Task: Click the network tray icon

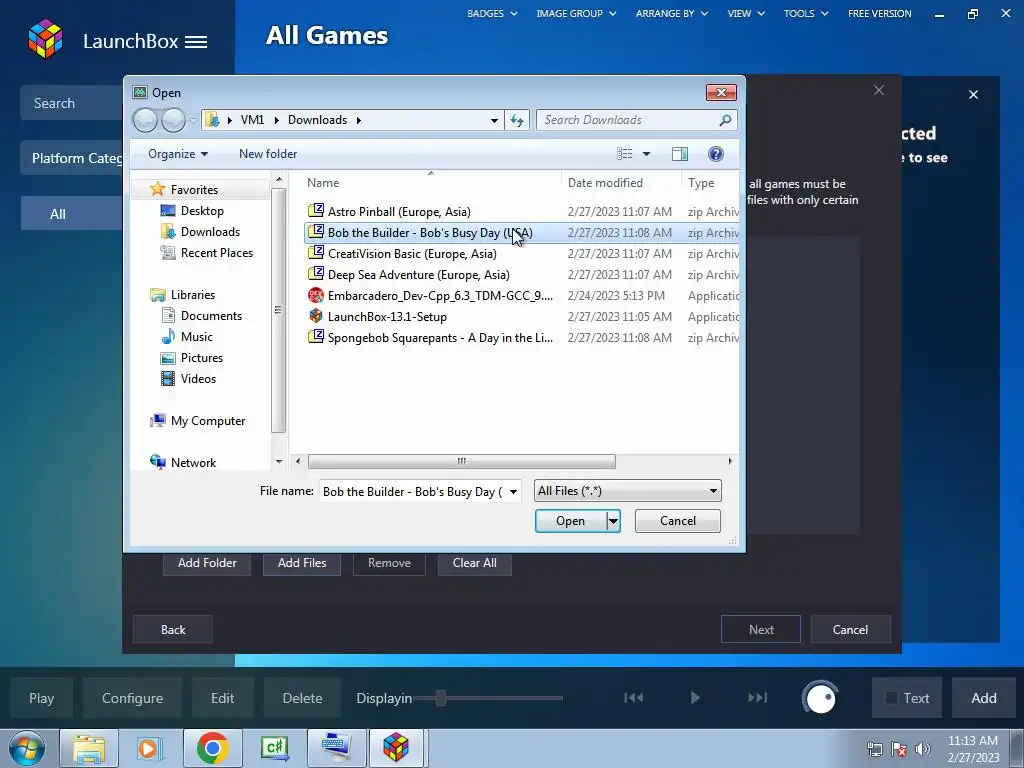Action: tap(874, 749)
